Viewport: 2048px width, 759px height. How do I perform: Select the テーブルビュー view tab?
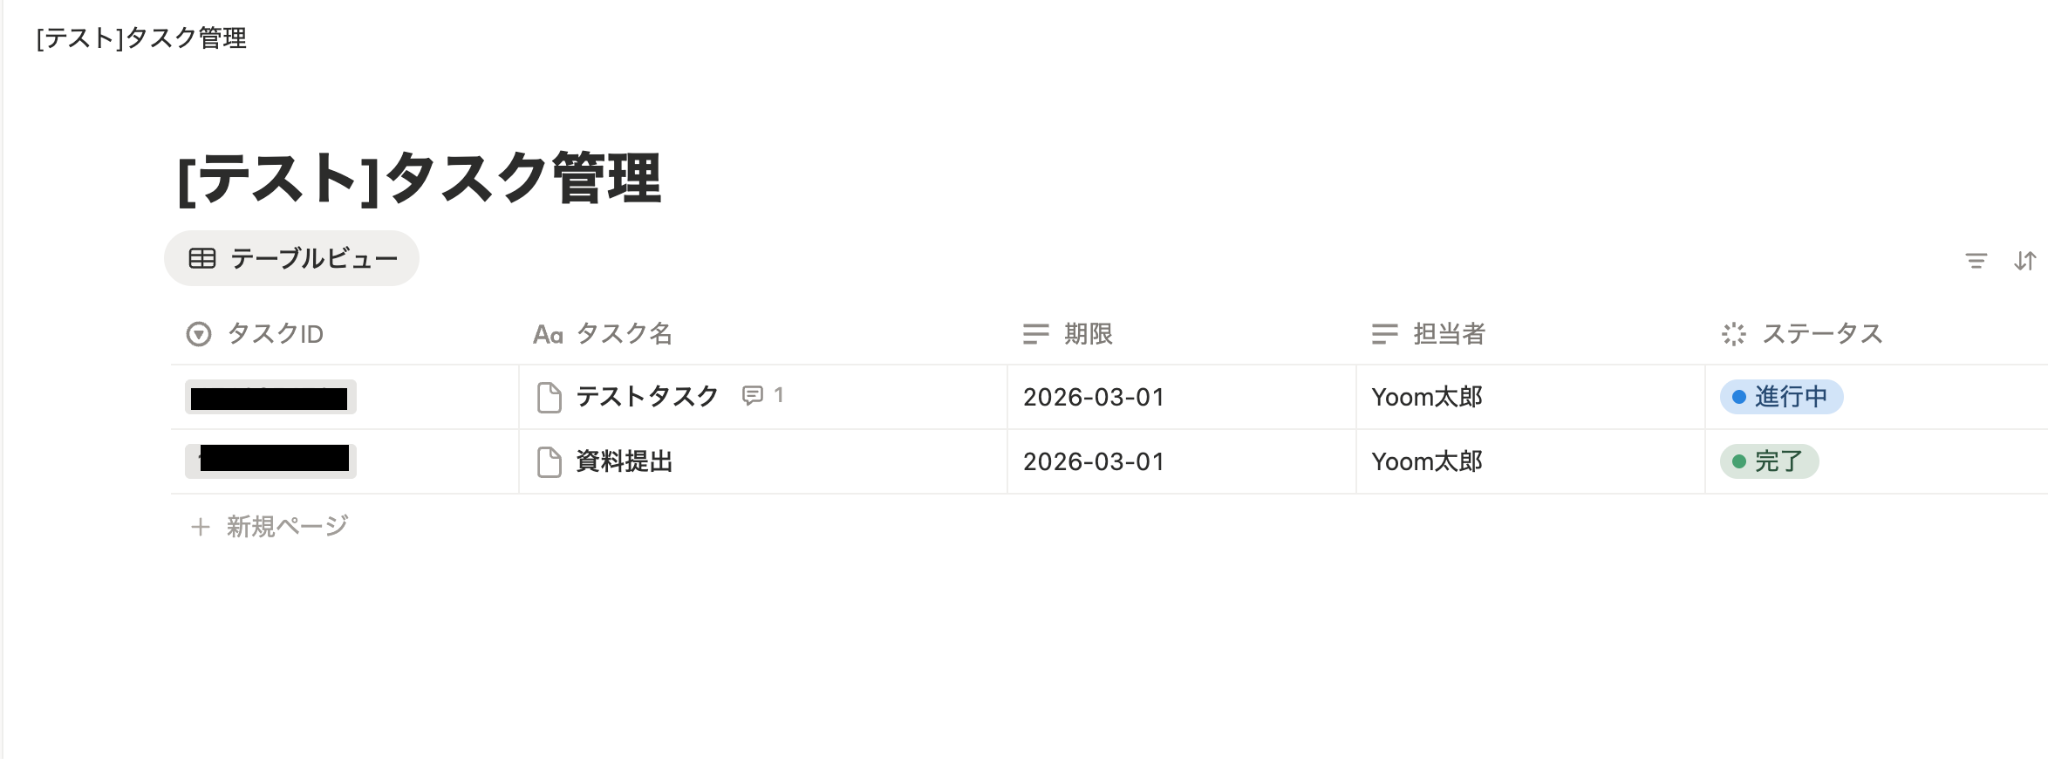pyautogui.click(x=292, y=259)
